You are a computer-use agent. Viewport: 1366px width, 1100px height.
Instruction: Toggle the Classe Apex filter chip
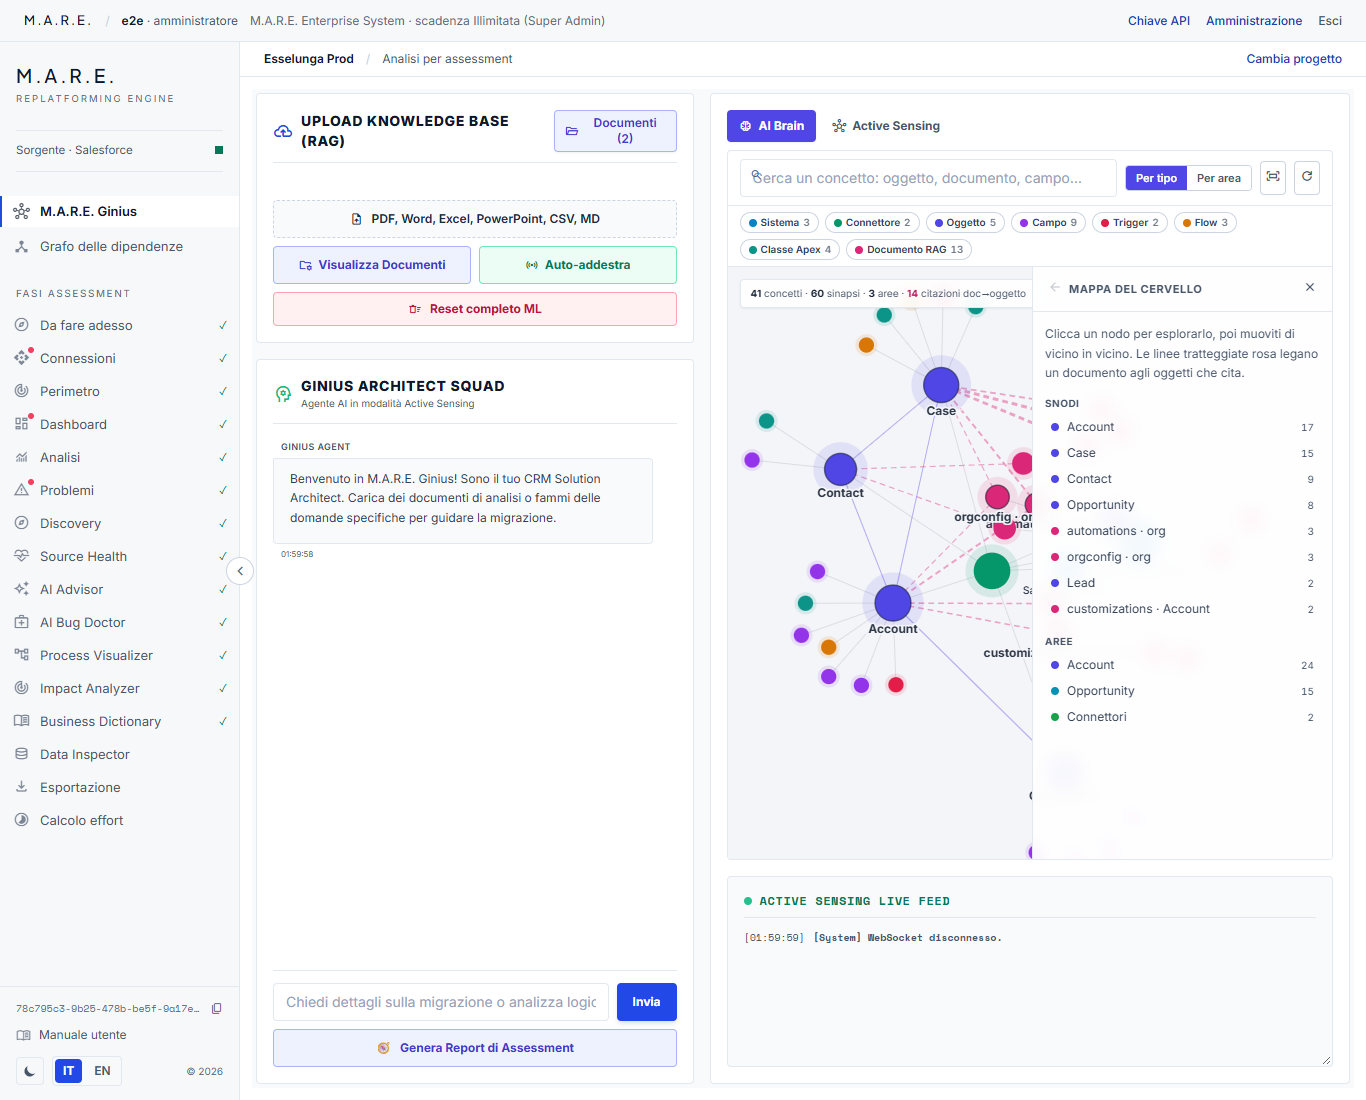tap(790, 250)
